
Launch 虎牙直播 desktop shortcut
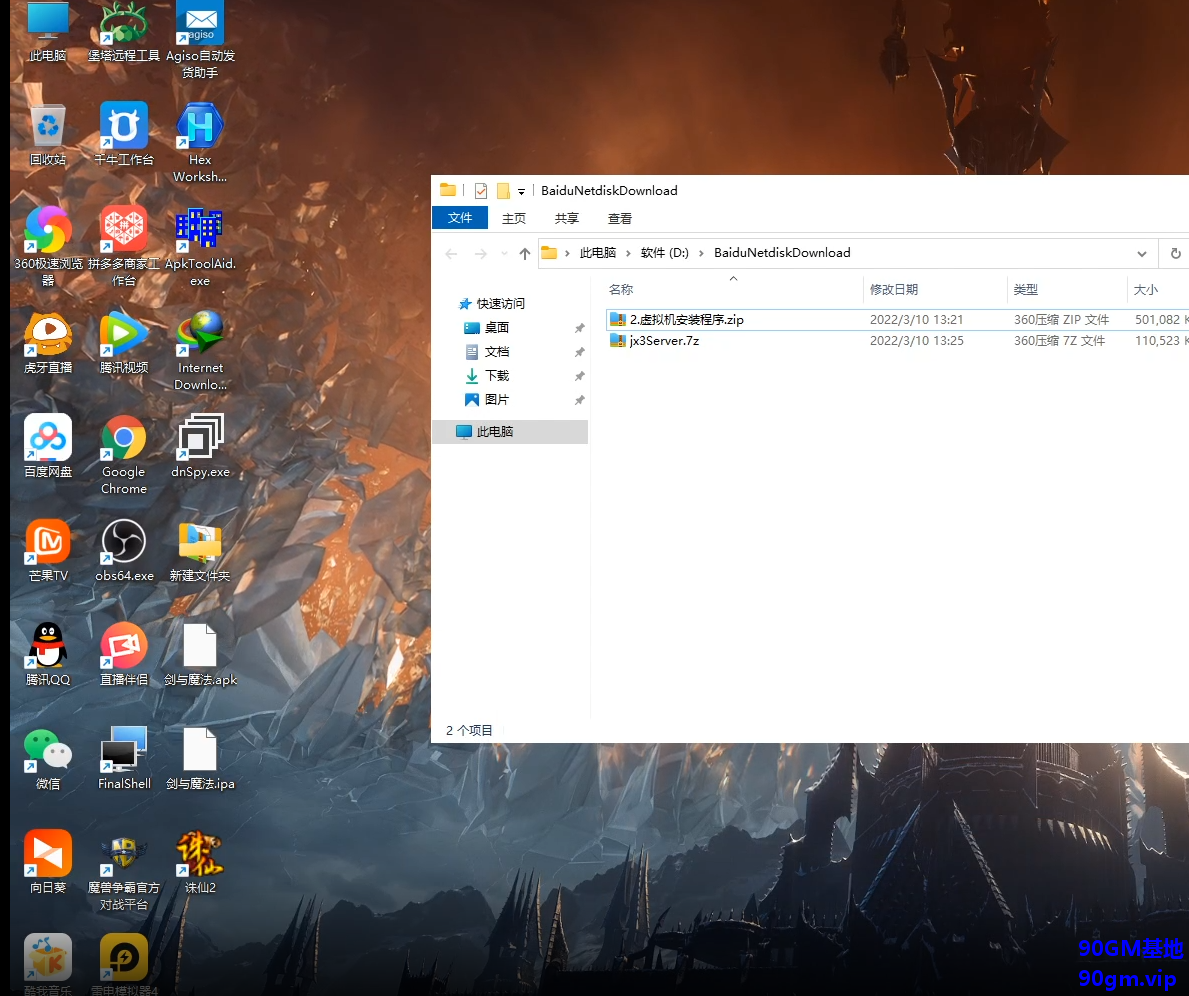pyautogui.click(x=48, y=343)
